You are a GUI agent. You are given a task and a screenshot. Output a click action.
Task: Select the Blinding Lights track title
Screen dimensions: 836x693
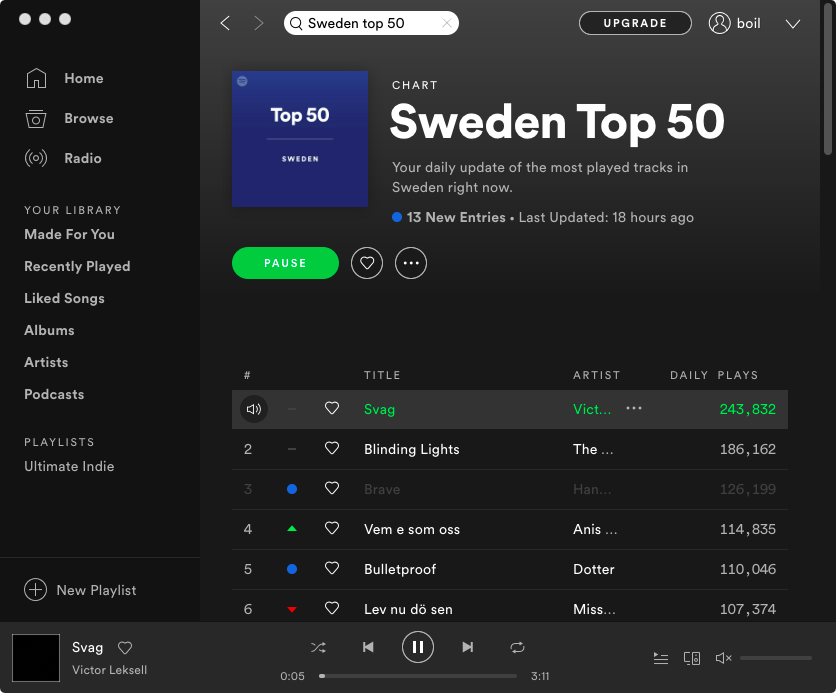(412, 449)
